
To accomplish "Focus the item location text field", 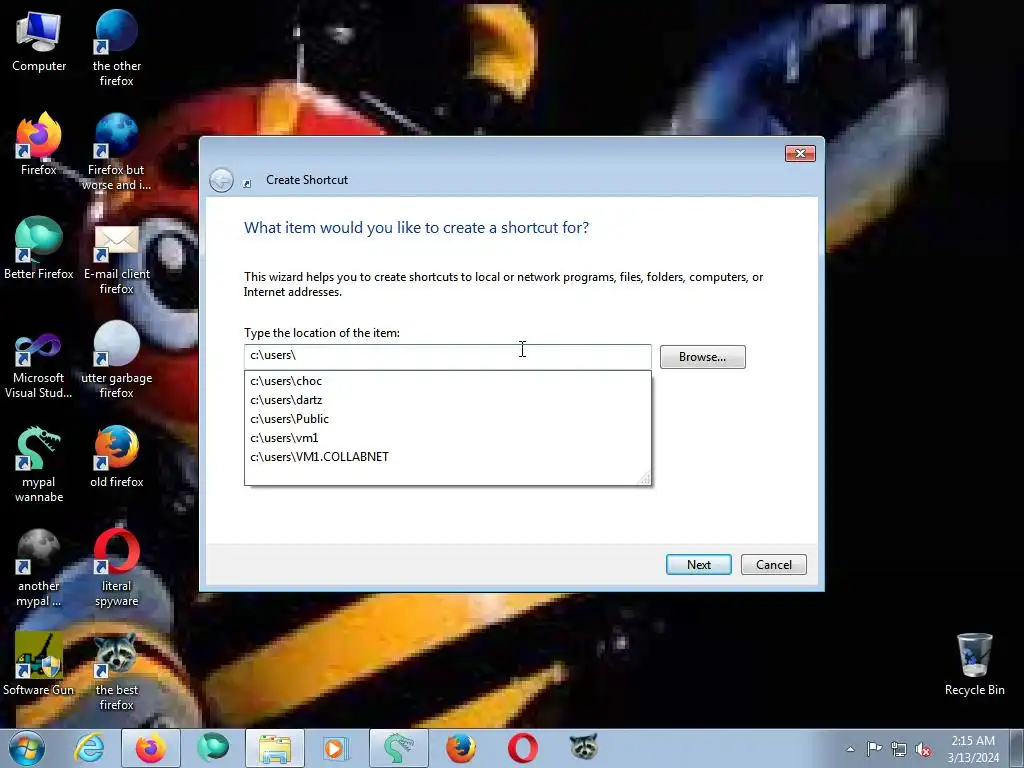I will [x=447, y=356].
